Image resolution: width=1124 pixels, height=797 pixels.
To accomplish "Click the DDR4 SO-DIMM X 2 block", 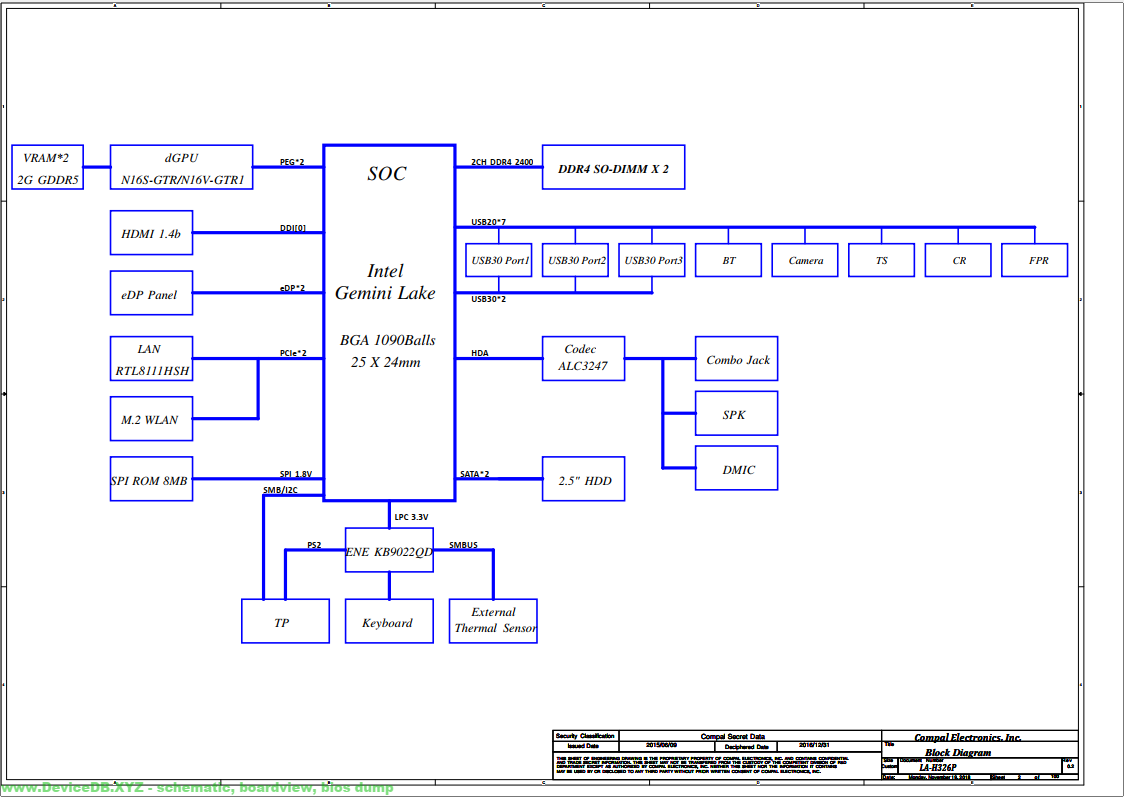I will (614, 168).
